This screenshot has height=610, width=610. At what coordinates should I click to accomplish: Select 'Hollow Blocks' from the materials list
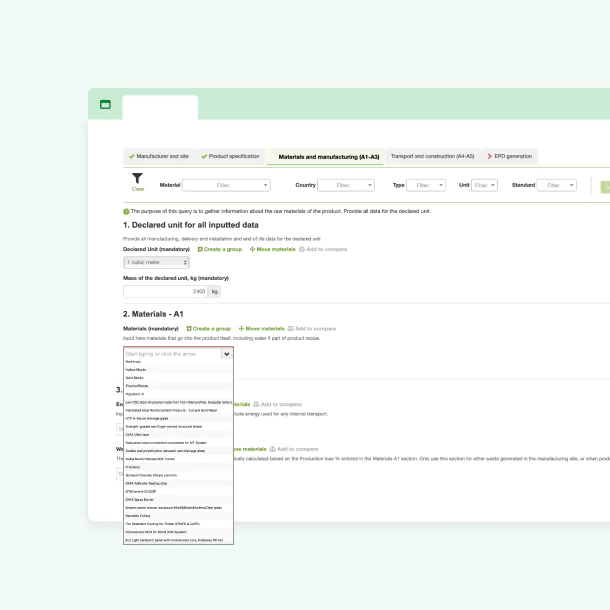(x=136, y=370)
